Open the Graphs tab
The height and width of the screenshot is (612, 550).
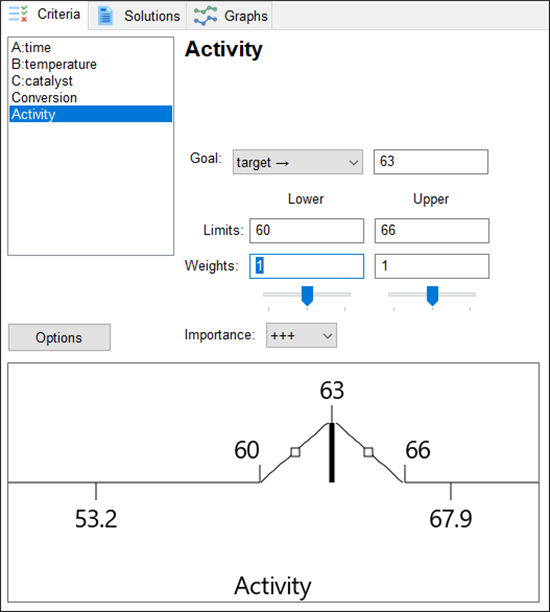coord(230,16)
